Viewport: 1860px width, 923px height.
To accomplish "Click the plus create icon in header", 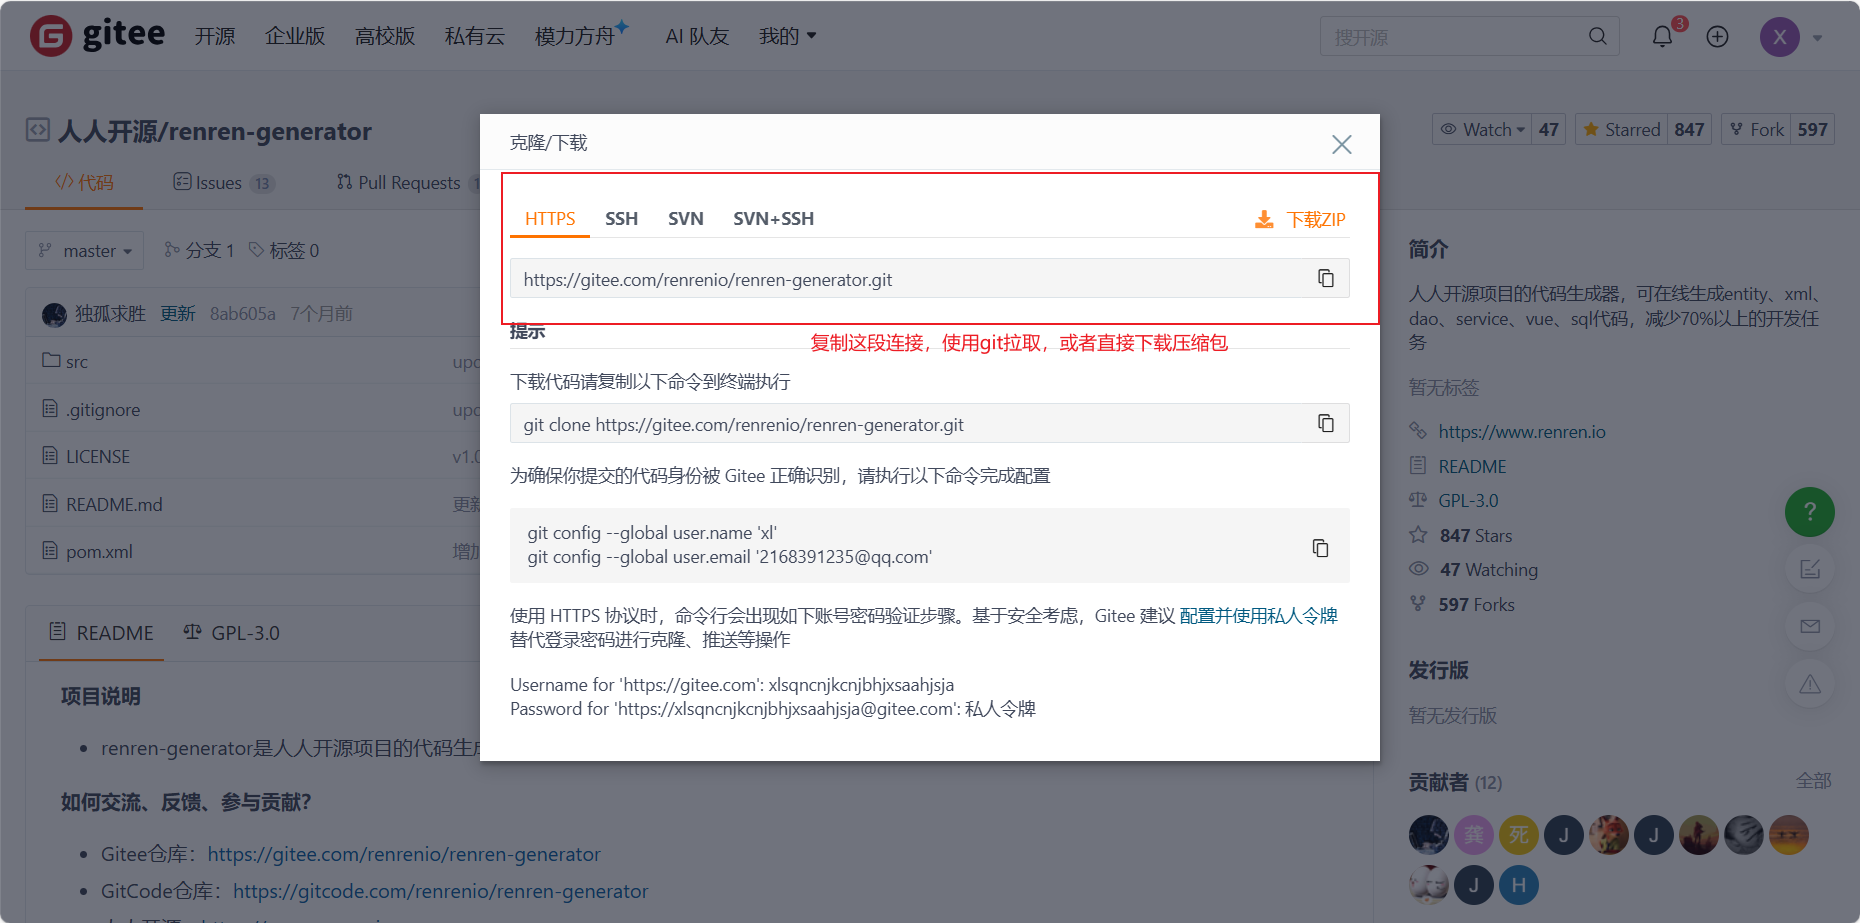I will [x=1717, y=37].
